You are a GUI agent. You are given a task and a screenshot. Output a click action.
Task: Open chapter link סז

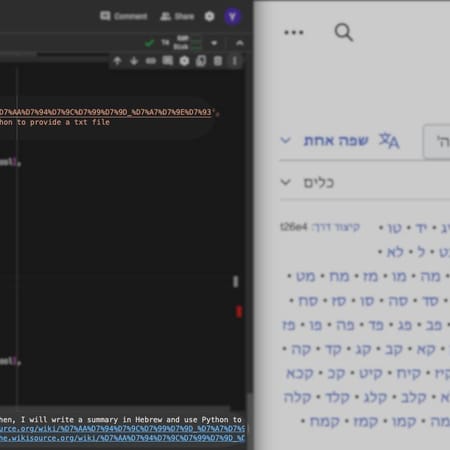point(339,301)
